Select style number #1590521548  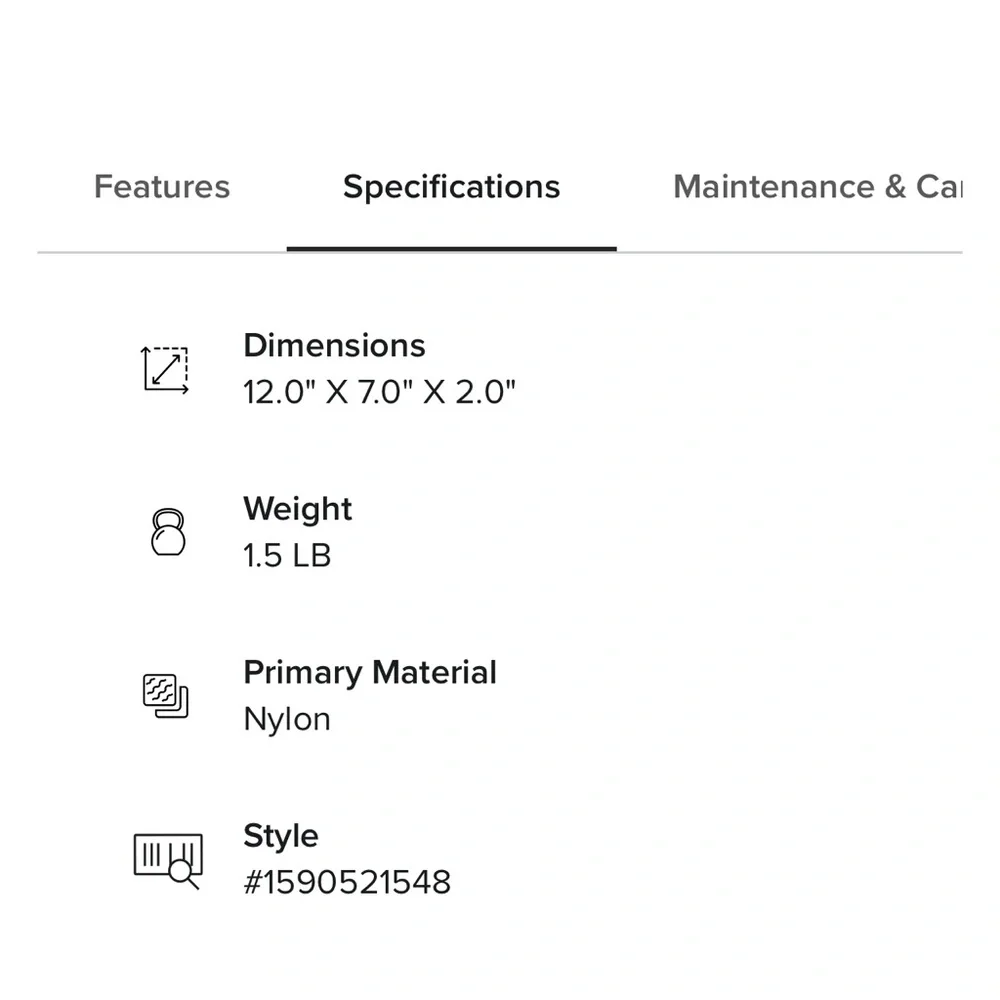[347, 883]
